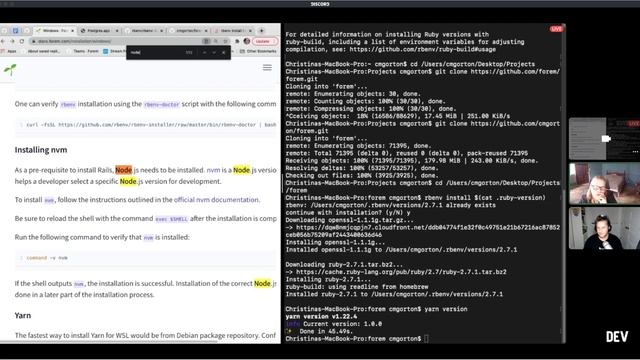Viewport: 640px width, 360px height.
Task: Click the Yarn heading
Action: pyautogui.click(x=23, y=315)
